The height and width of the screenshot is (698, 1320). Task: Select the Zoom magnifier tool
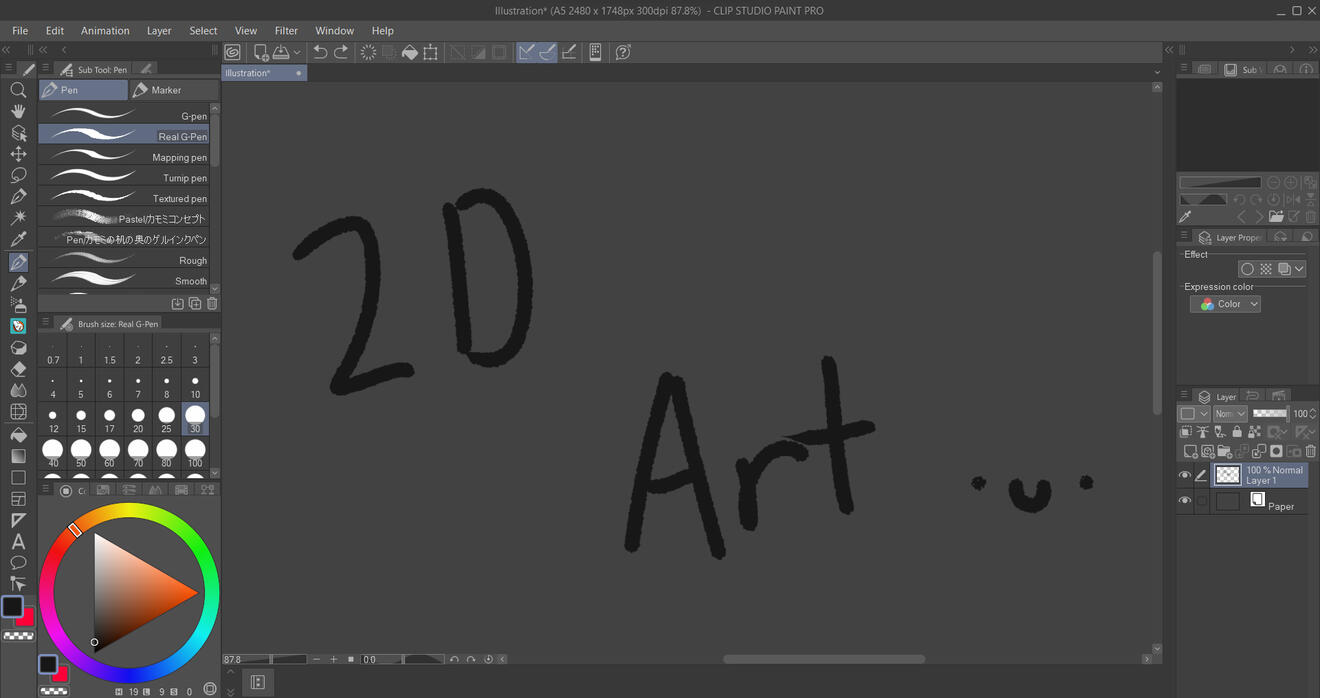click(x=18, y=90)
